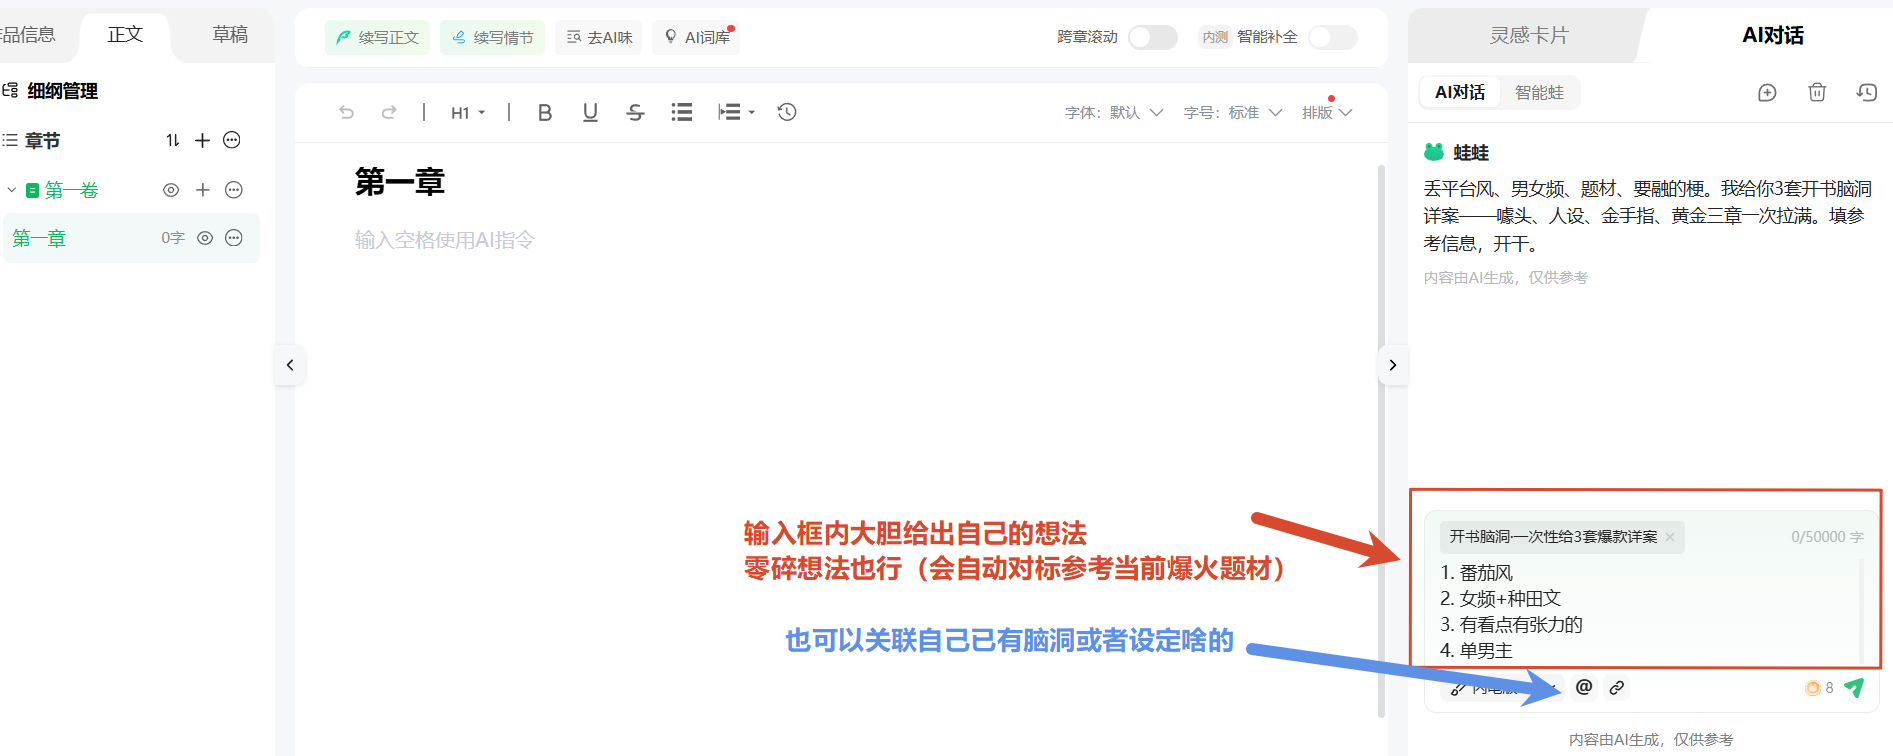Viewport: 1893px width, 756px height.
Task: Apply strikethrough formatting in the editor toolbar
Action: click(x=635, y=112)
